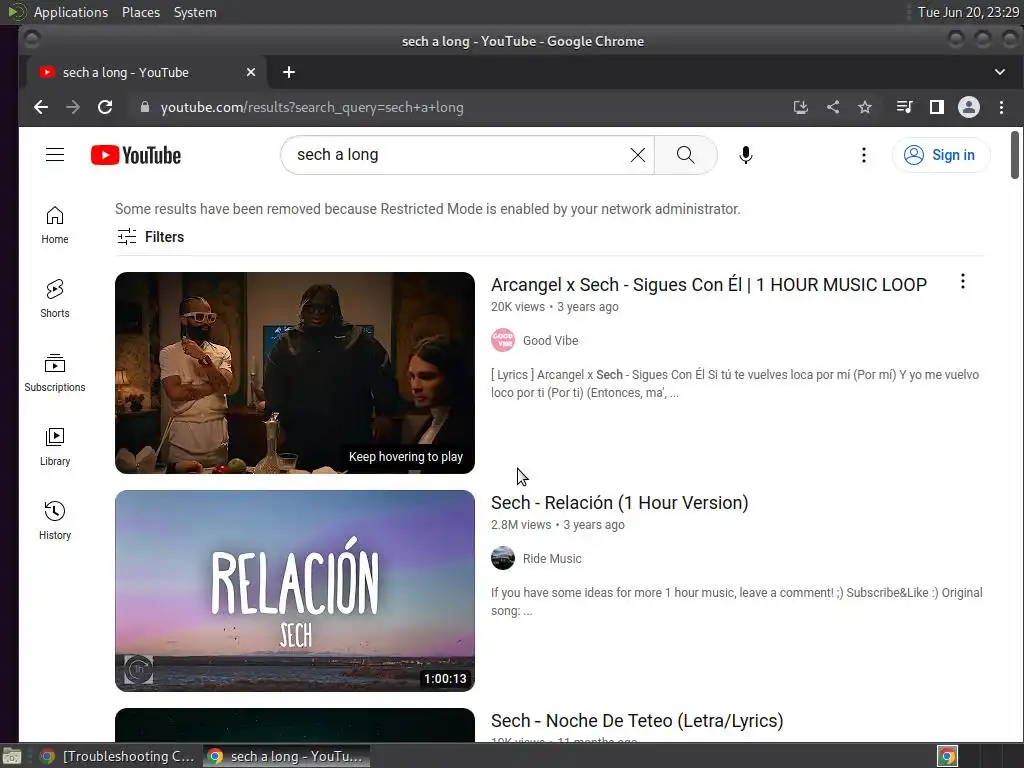This screenshot has height=768, width=1024.
Task: Open the media controls icon in Chrome toolbar
Action: pyautogui.click(x=904, y=107)
